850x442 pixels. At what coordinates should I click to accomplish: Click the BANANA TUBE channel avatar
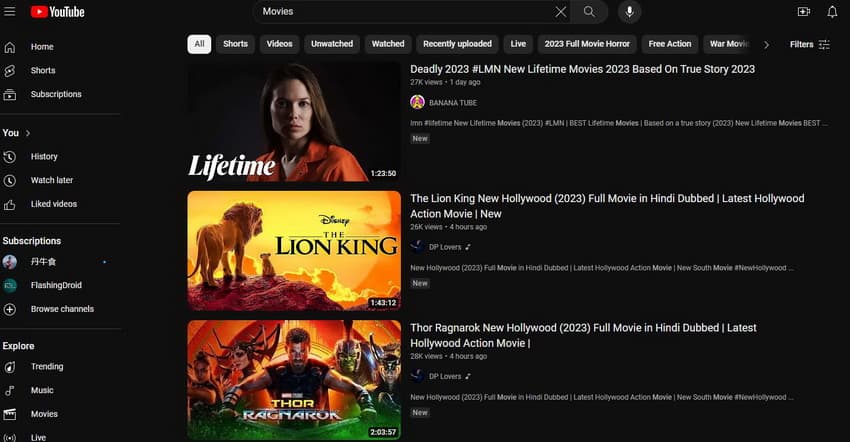[x=417, y=102]
